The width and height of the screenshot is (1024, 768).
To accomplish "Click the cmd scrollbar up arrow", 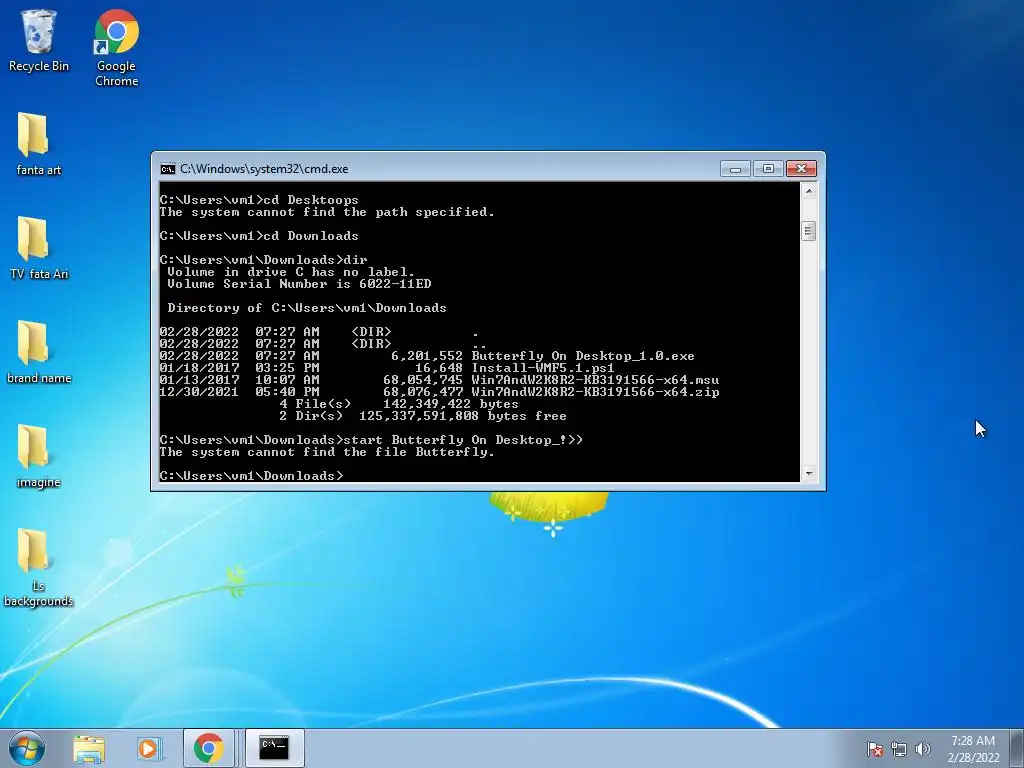I will point(808,191).
